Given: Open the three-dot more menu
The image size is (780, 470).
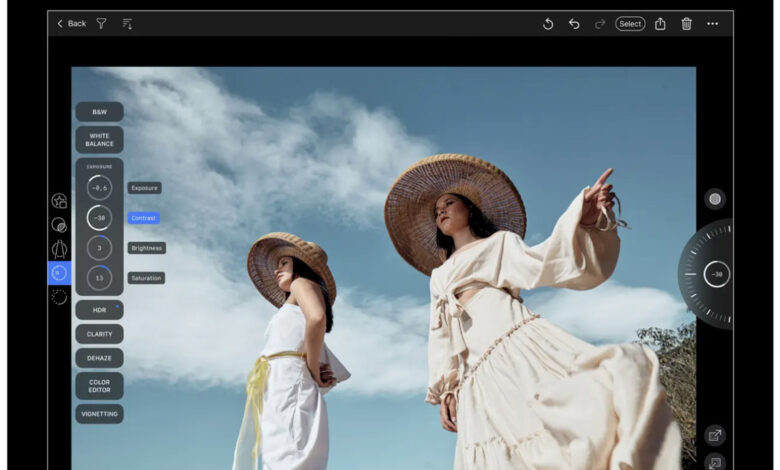Looking at the screenshot, I should pos(712,23).
